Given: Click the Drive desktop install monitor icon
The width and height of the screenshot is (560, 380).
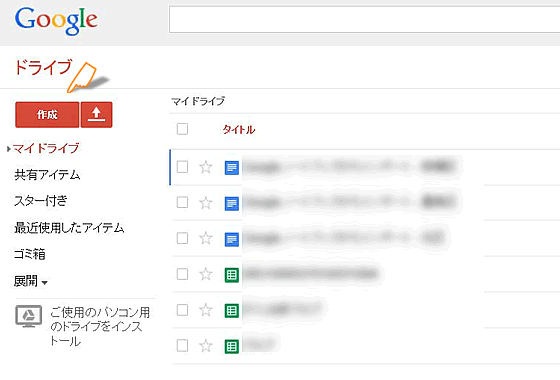Looking at the screenshot, I should coord(29,316).
